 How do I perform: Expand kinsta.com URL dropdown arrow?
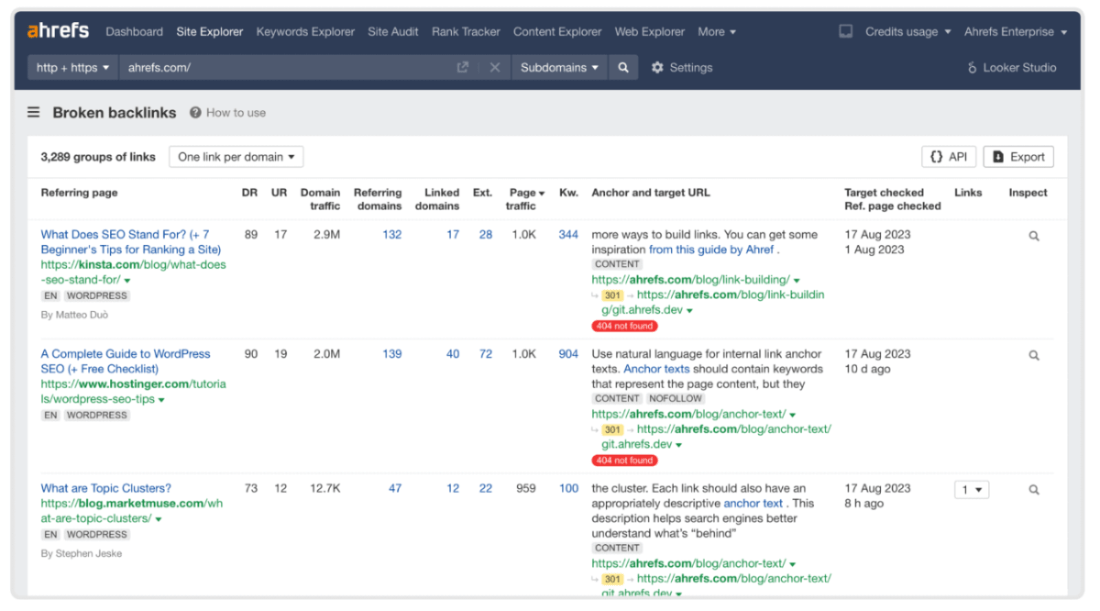127,281
